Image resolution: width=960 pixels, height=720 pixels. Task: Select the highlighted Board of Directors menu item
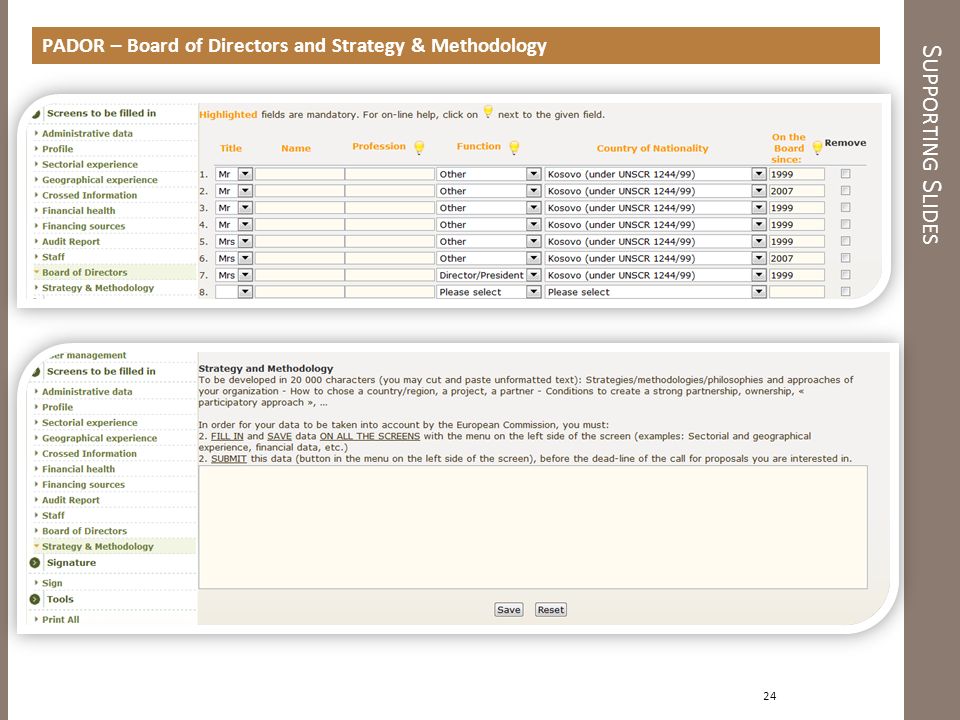[x=84, y=272]
